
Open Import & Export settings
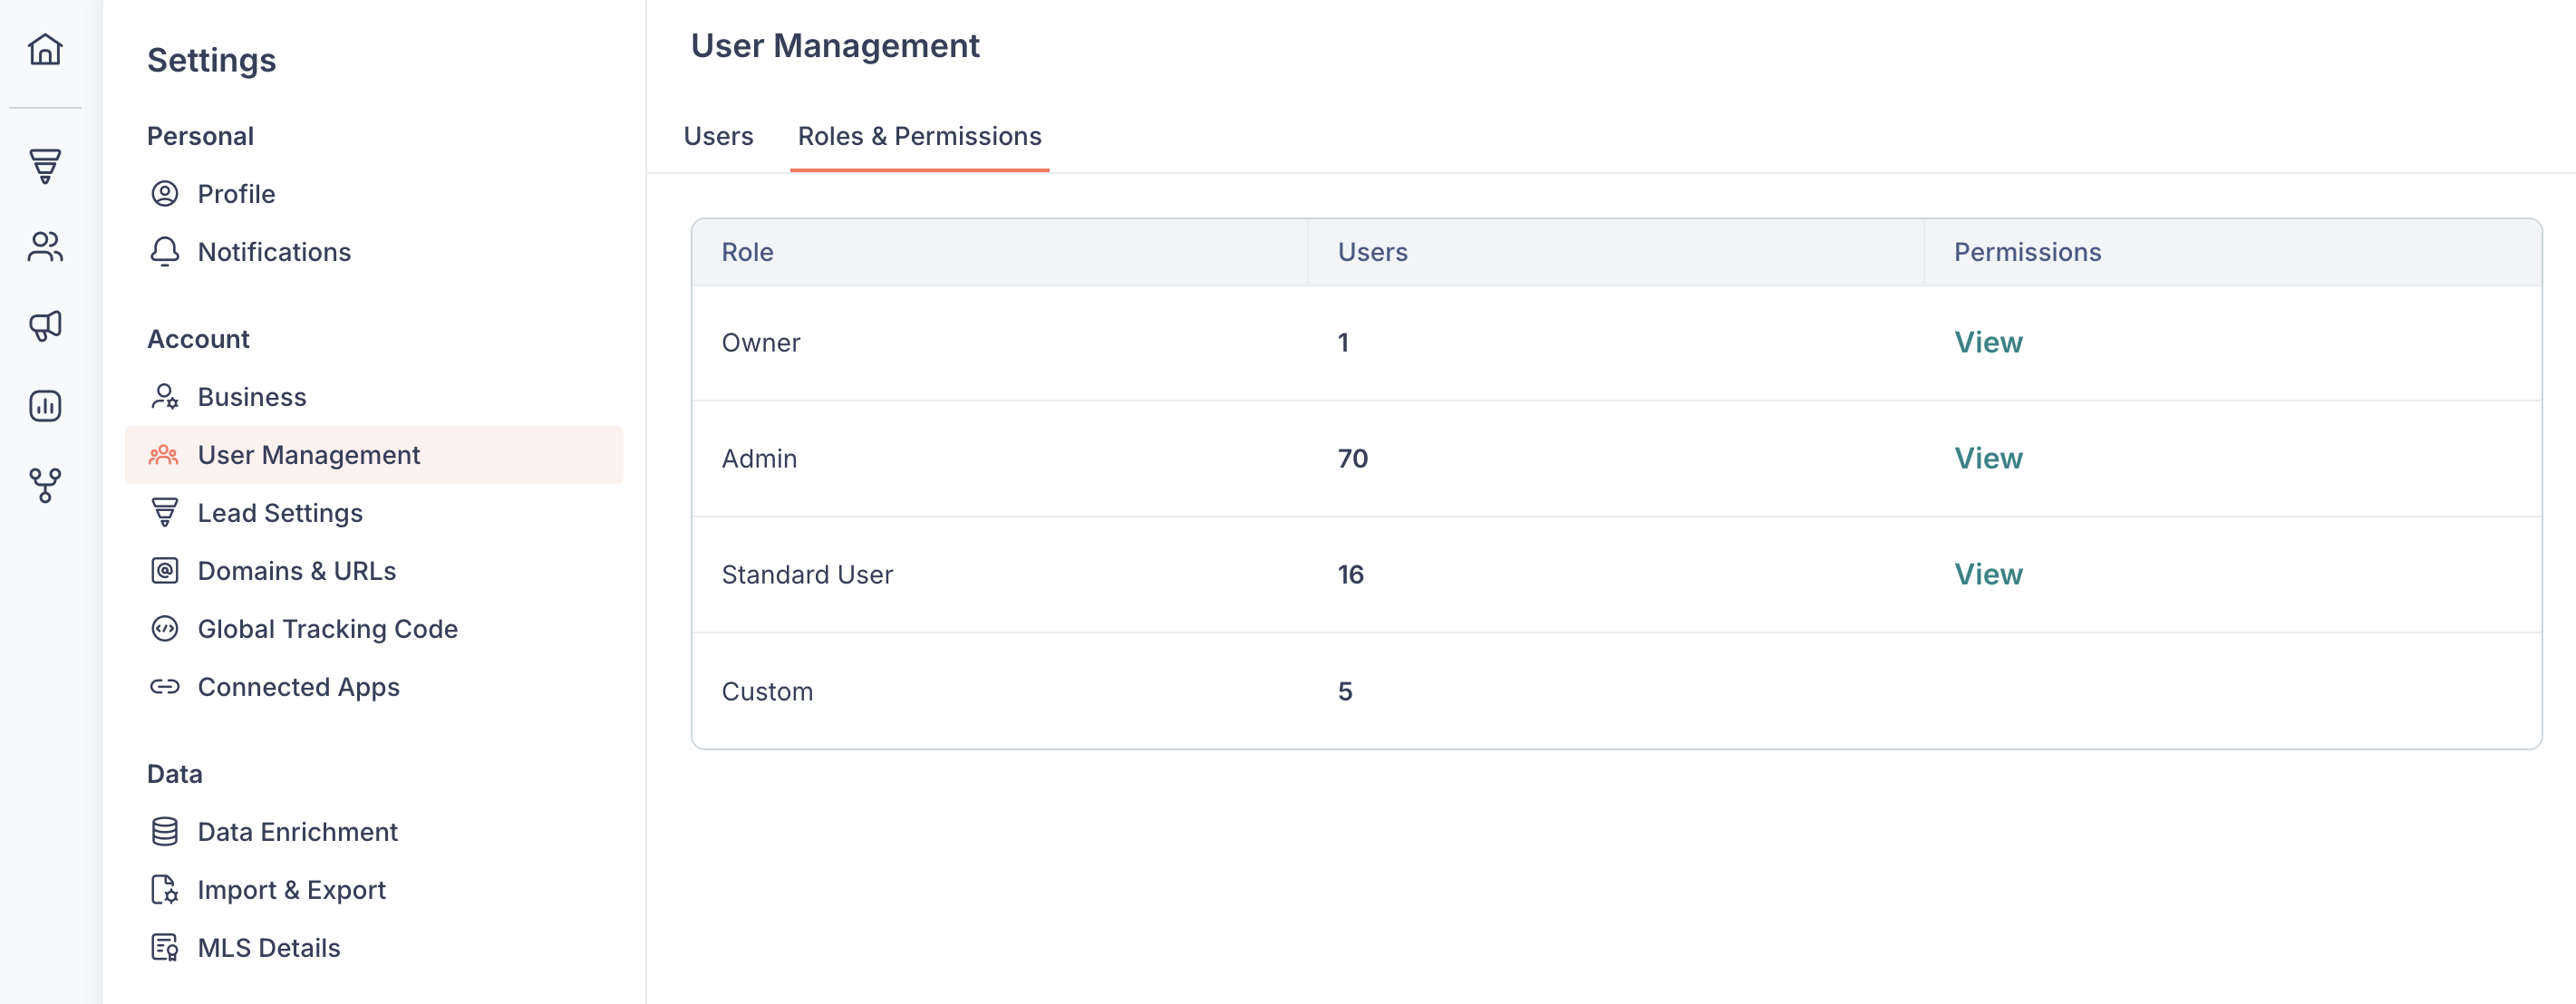[374, 890]
